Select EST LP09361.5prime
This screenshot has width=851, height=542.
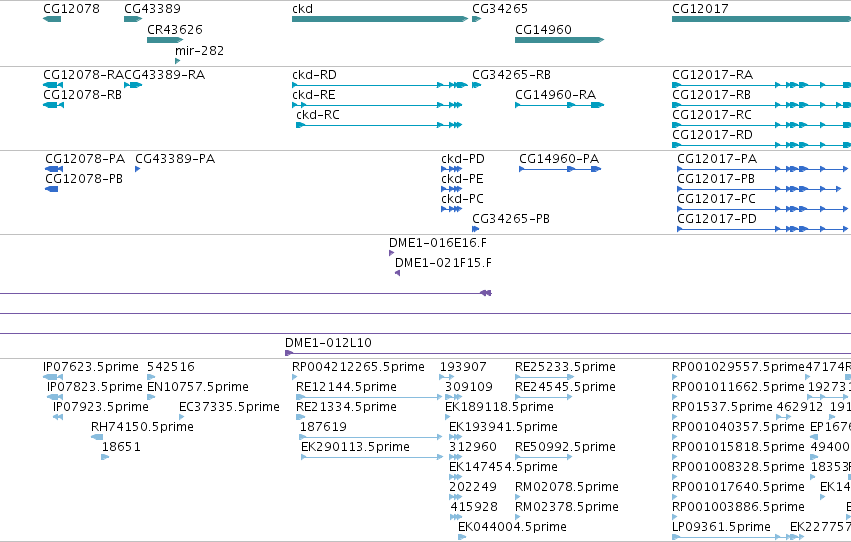point(721,528)
